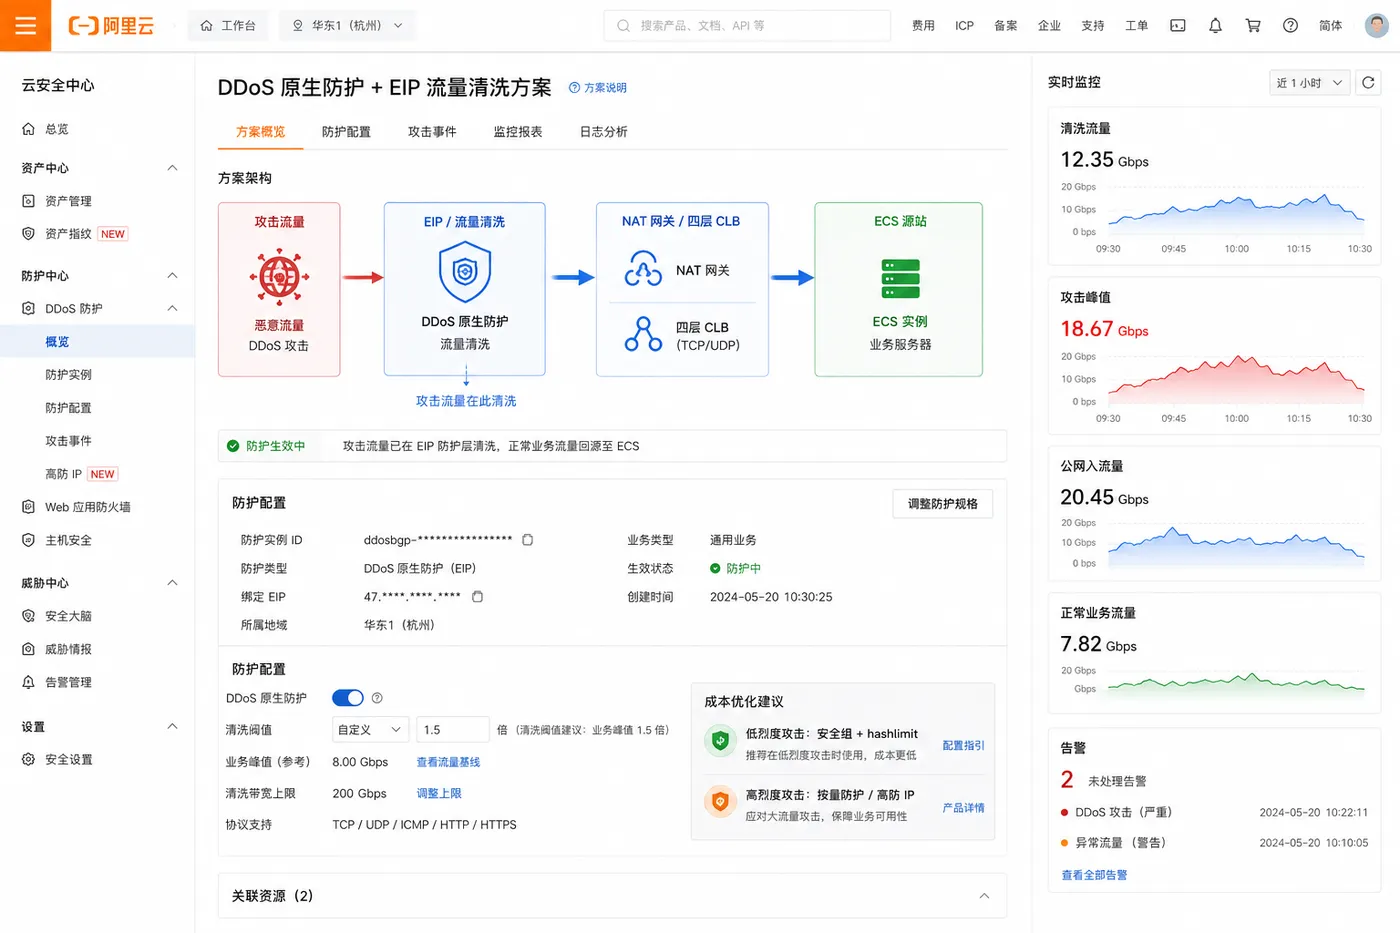Switch to the 防护配置 tab
Viewport: 1400px width, 933px height.
tap(346, 132)
